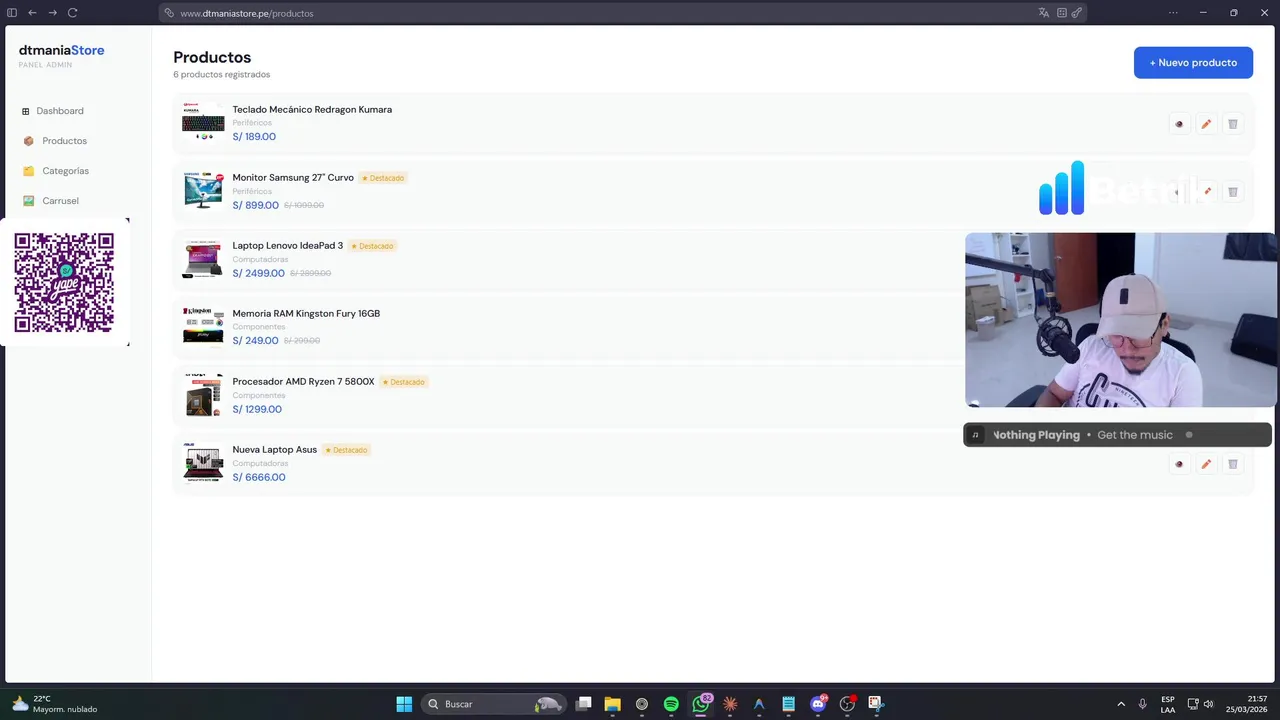Select 'Procesador AMD Ryzen 7 5800X' title
The image size is (1280, 720).
coord(303,381)
